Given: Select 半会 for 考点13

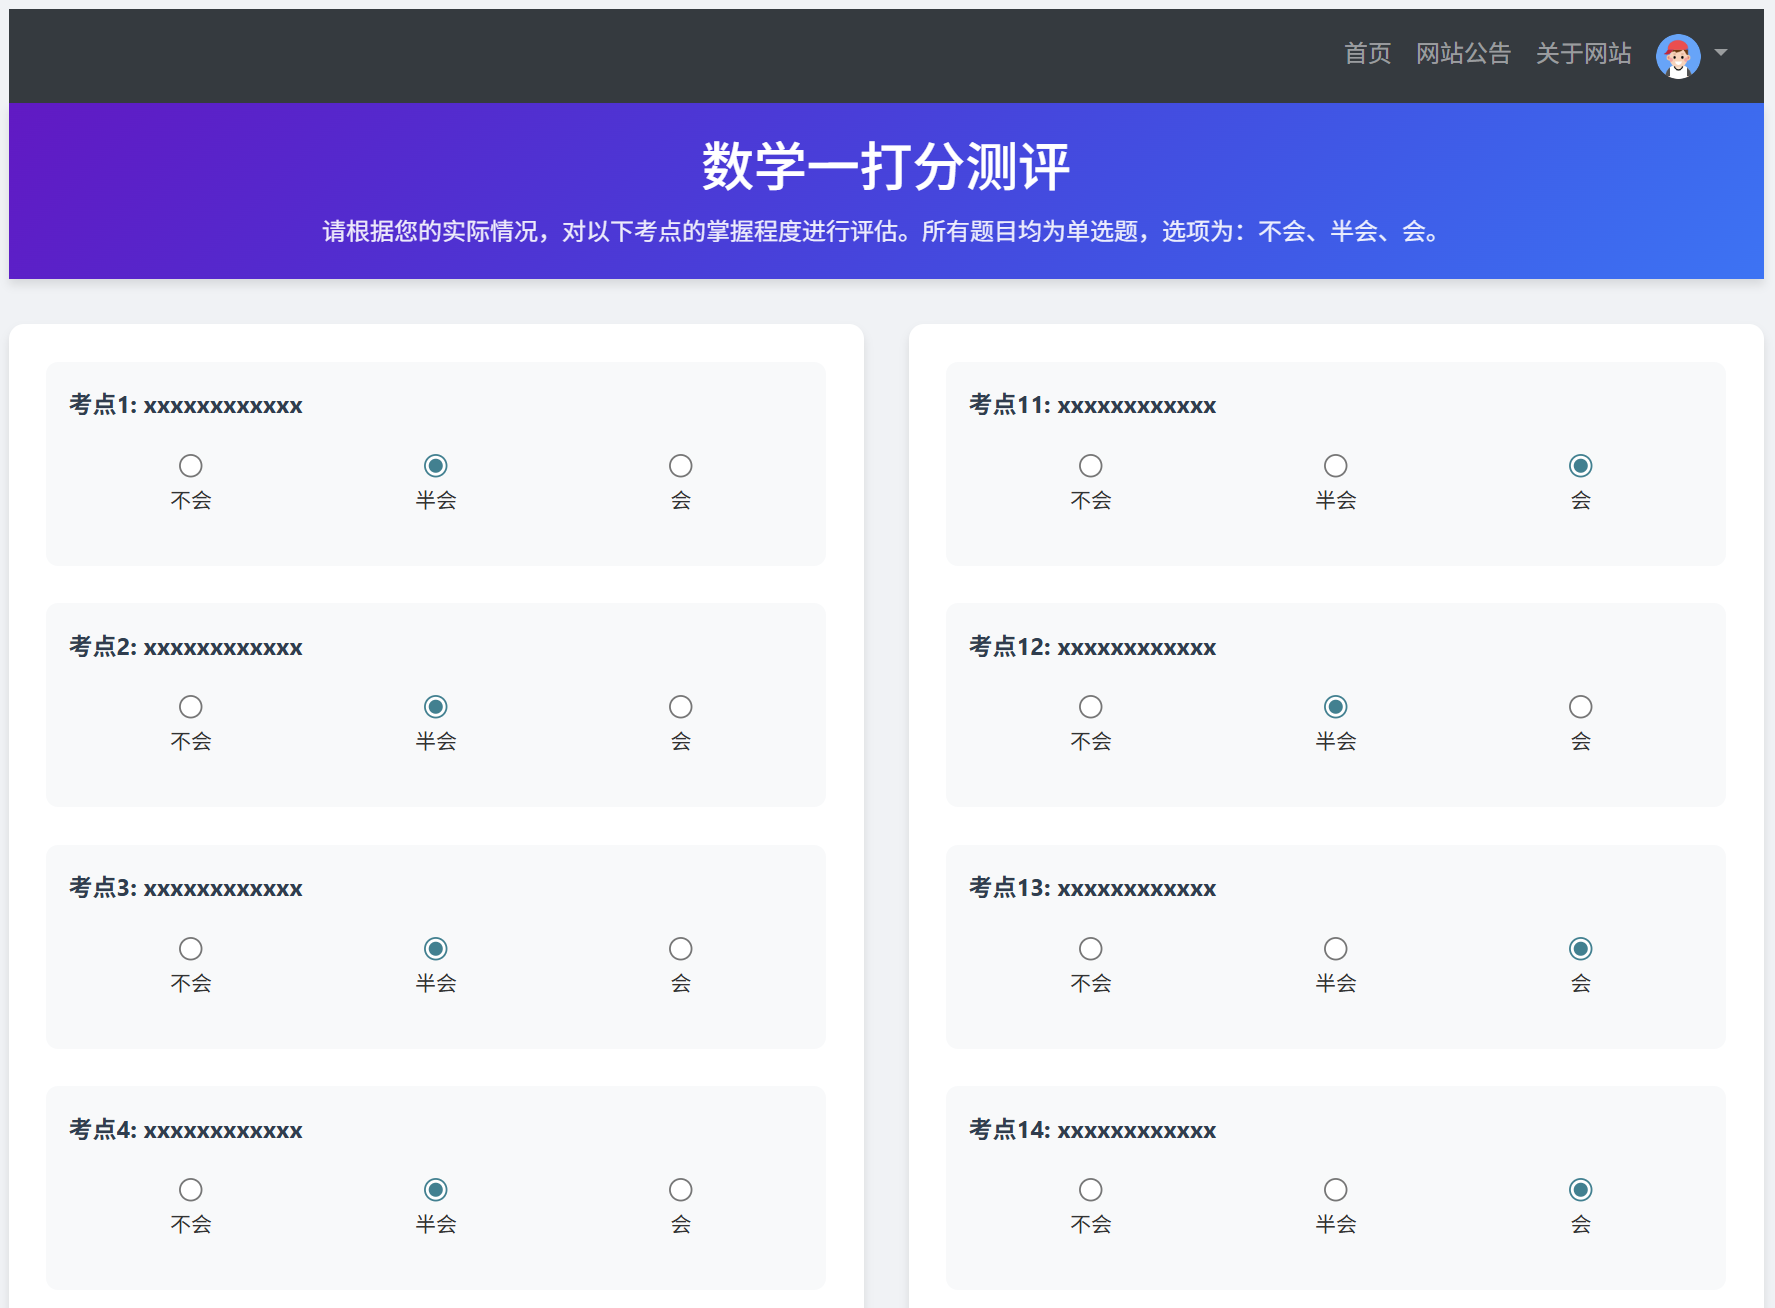Looking at the screenshot, I should tap(1335, 949).
